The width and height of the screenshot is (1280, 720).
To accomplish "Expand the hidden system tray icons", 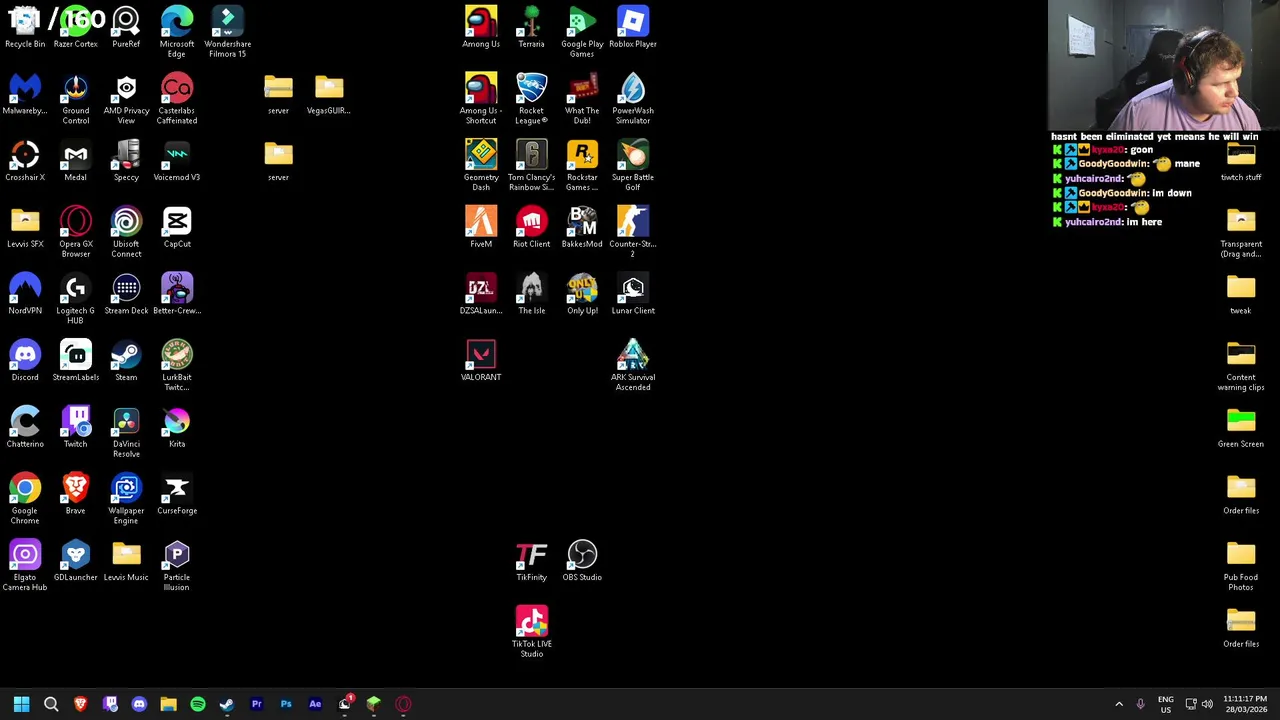I will [x=1119, y=704].
